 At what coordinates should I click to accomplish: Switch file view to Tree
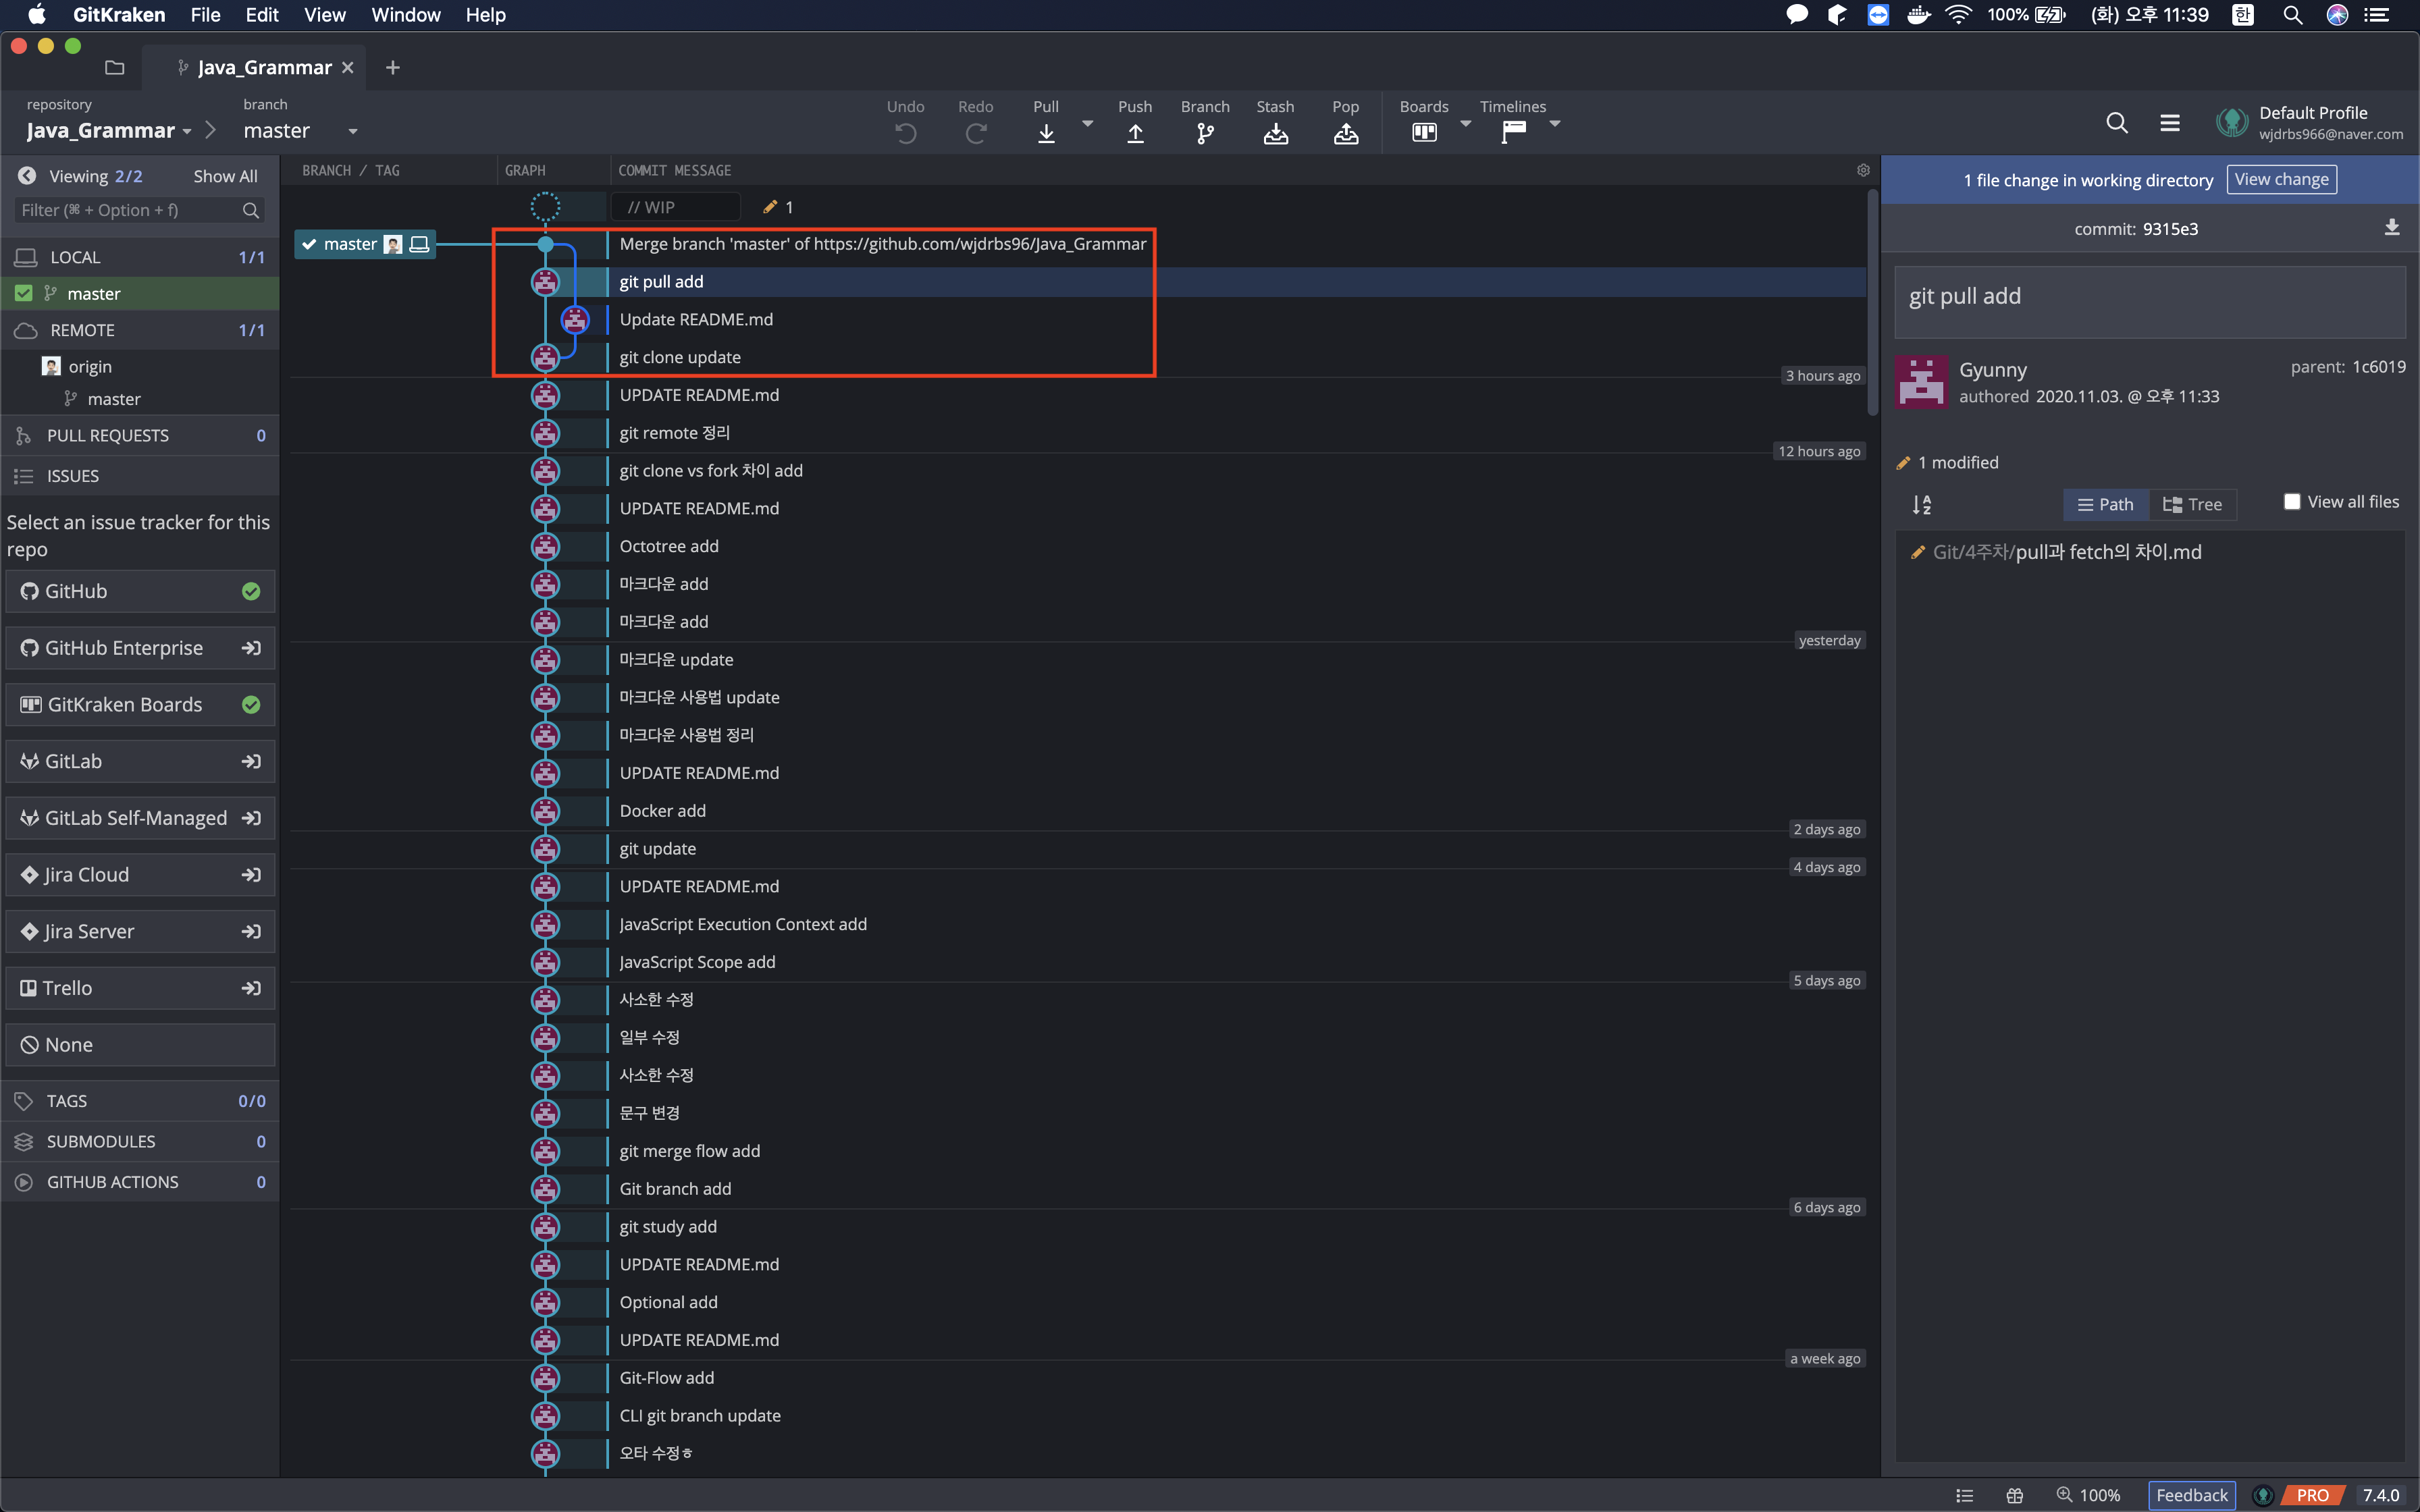click(2192, 504)
